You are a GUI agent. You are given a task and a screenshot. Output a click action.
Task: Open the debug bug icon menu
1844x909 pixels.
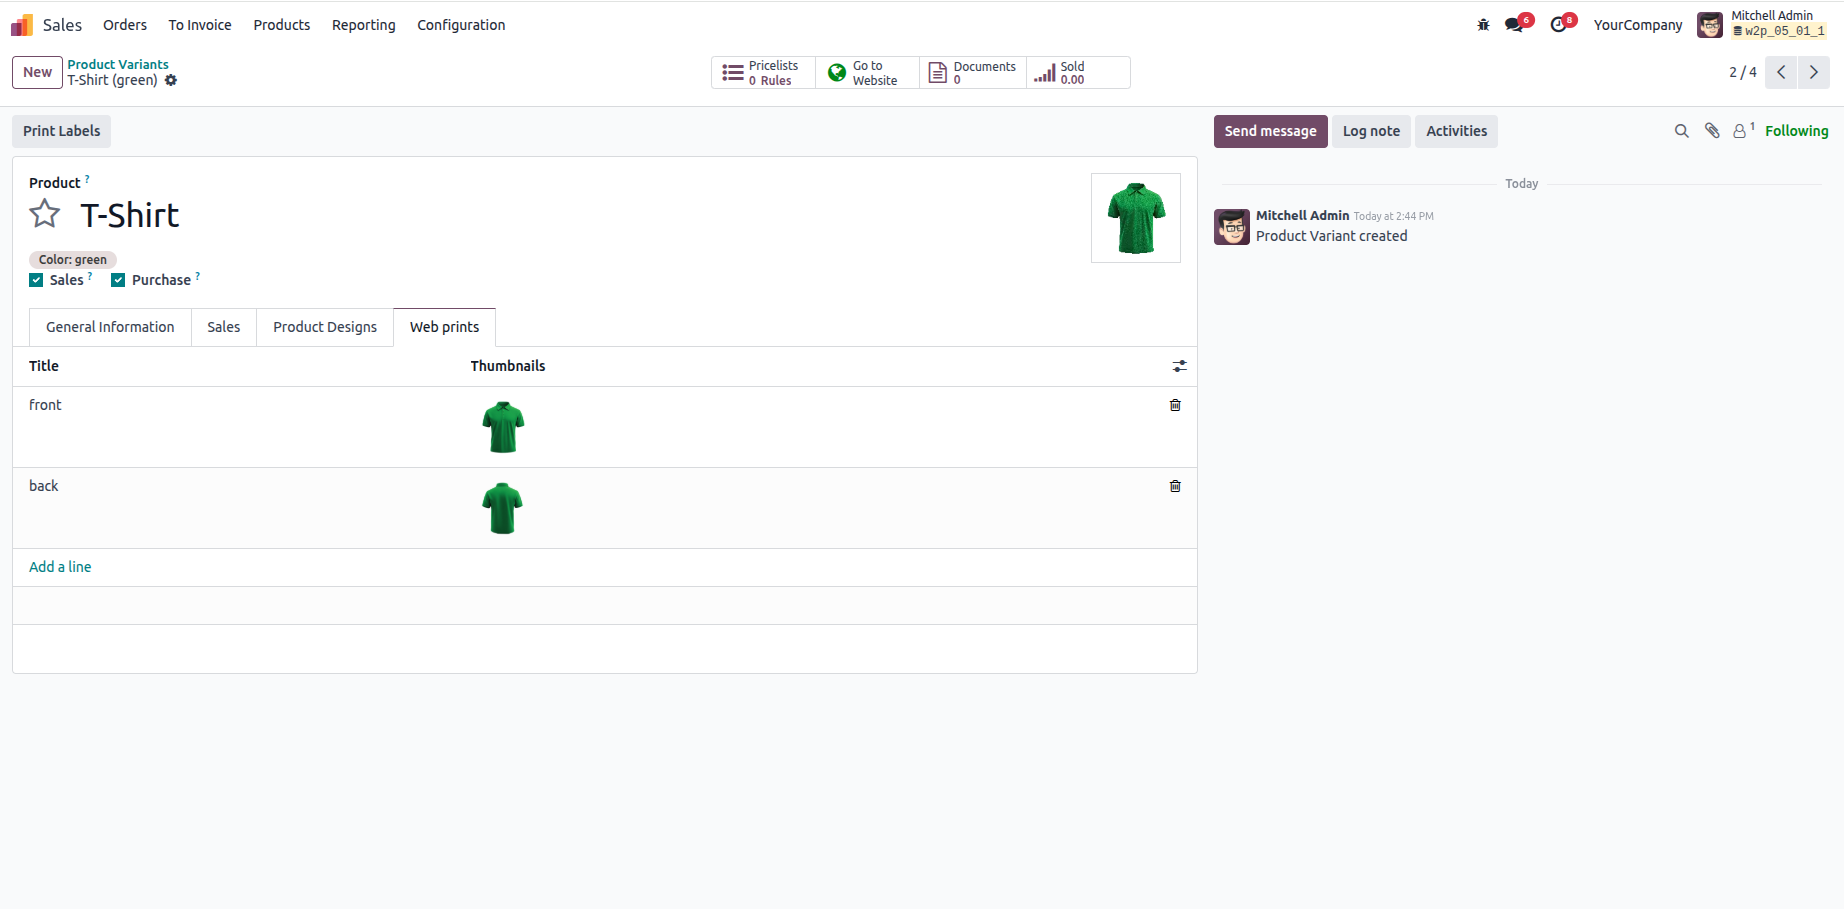(1483, 25)
